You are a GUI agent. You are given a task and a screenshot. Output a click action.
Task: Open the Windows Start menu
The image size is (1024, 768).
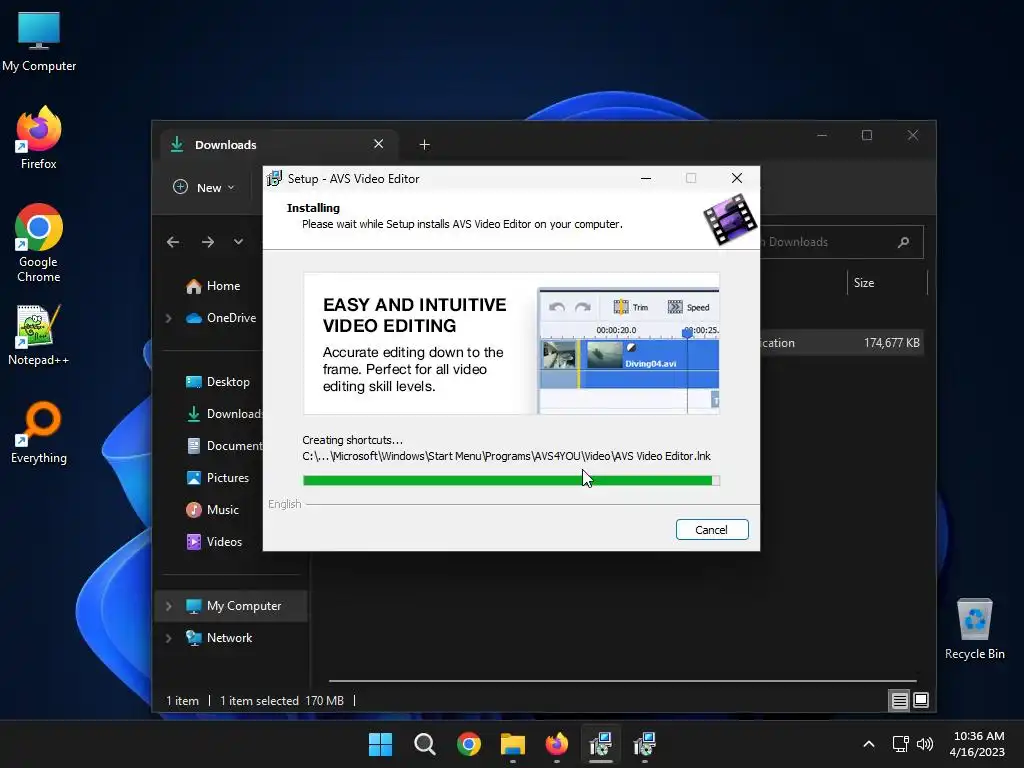(381, 744)
